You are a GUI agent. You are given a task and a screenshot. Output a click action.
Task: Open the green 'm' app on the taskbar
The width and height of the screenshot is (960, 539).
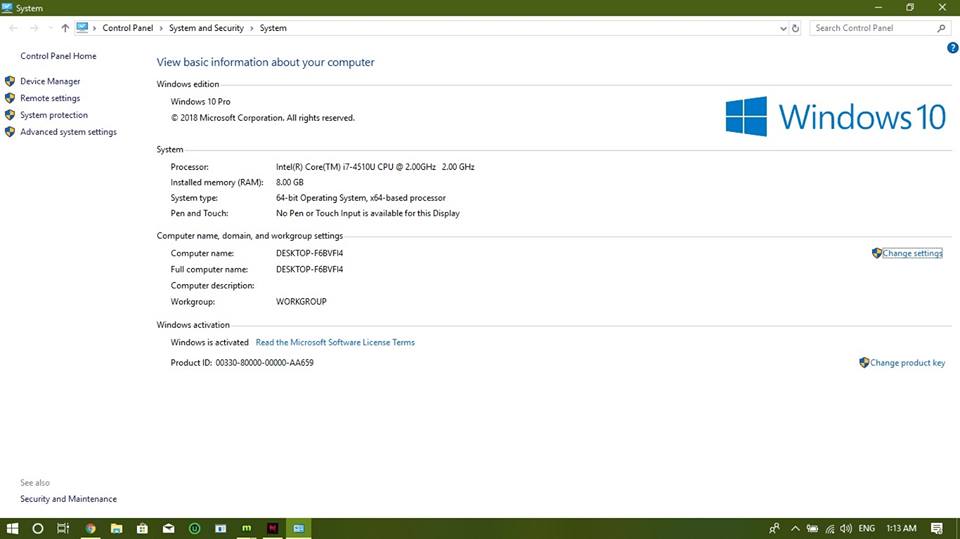(x=247, y=528)
